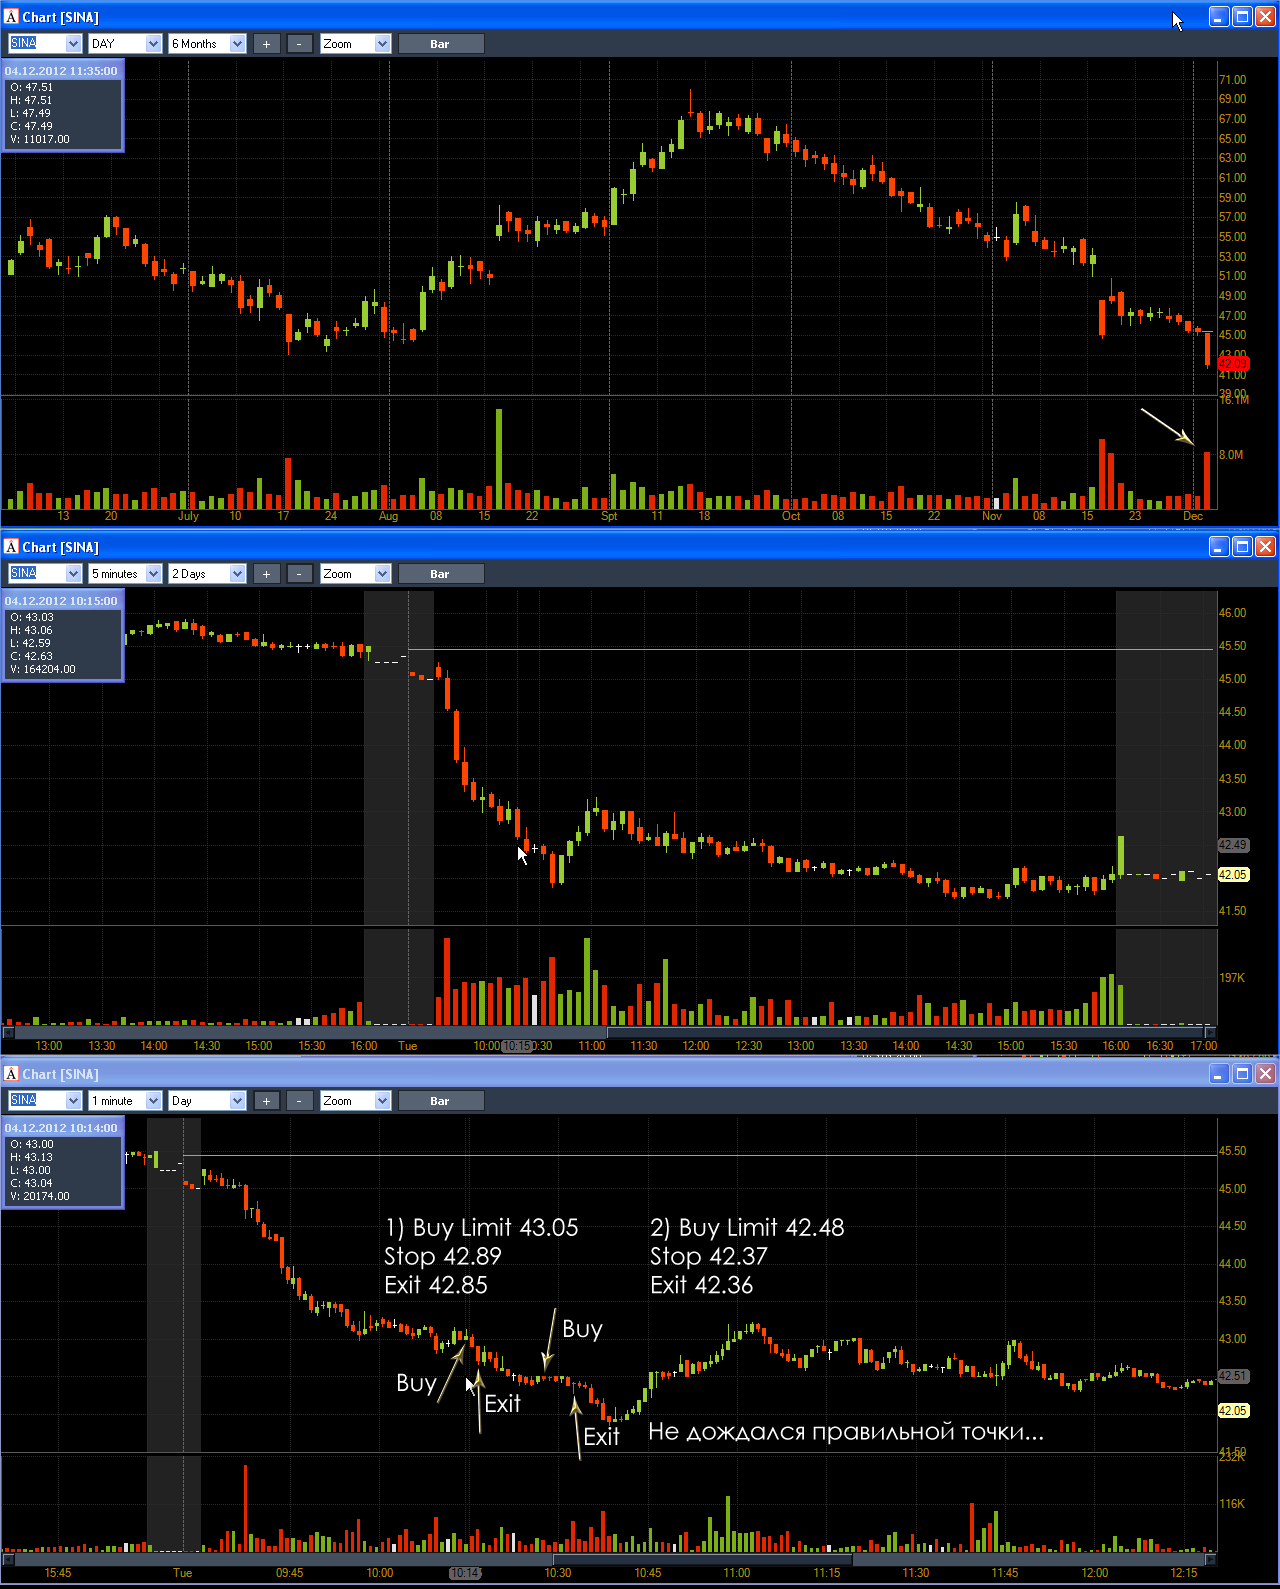This screenshot has width=1280, height=1589.
Task: Click the '116K' volume axis label on 1-minute chart
Action: (1232, 1504)
